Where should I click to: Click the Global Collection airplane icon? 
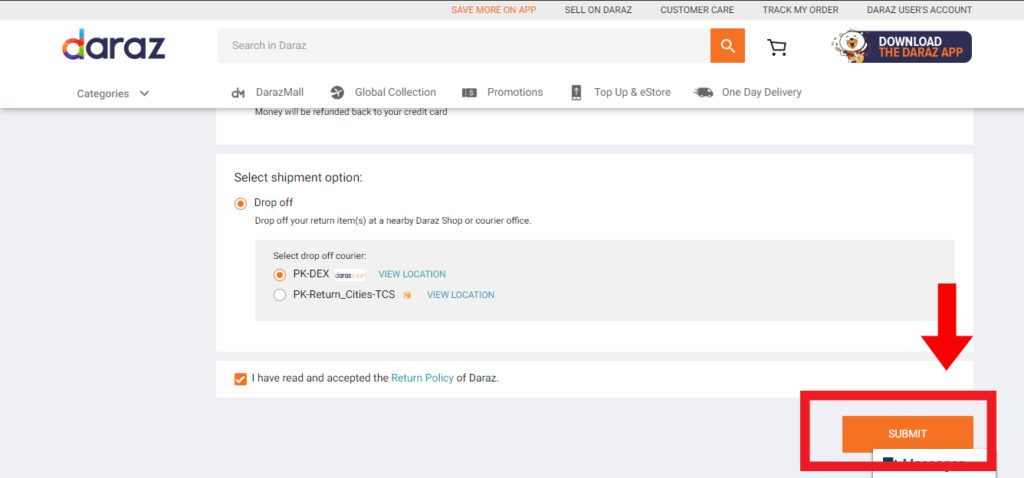(x=337, y=92)
